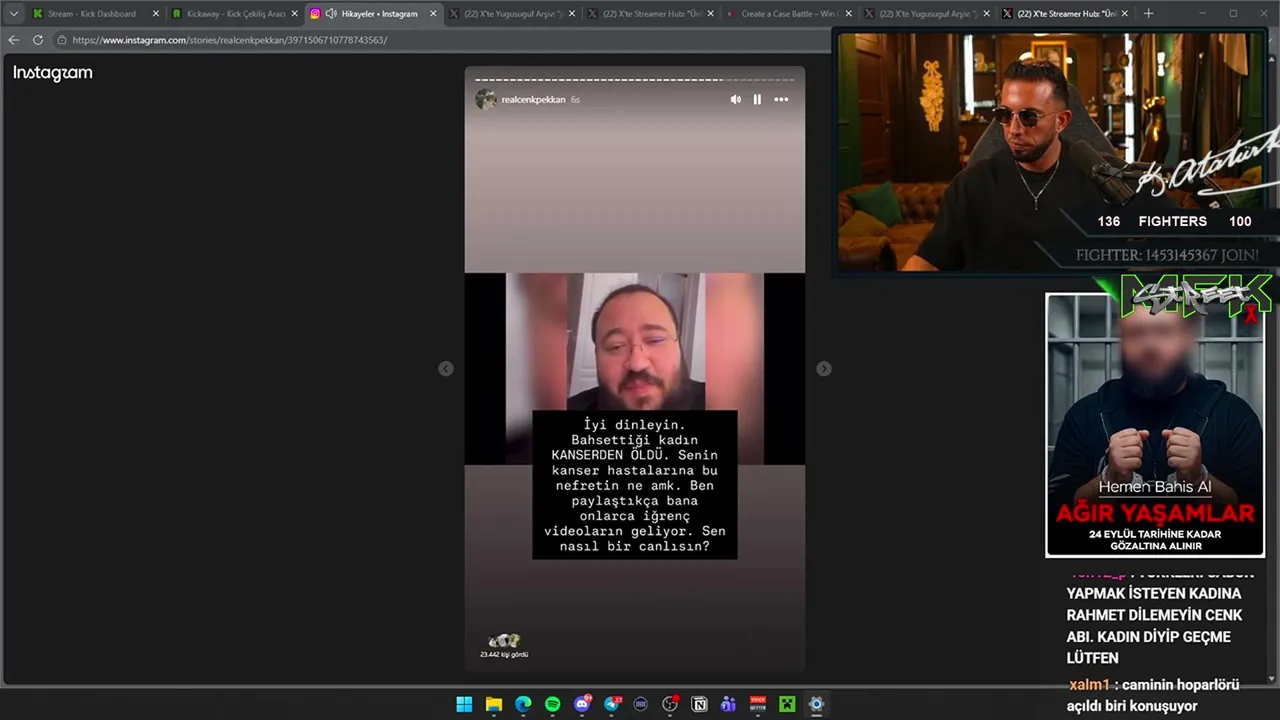The height and width of the screenshot is (720, 1280).
Task: Focus the browser address bar
Action: click(x=440, y=40)
